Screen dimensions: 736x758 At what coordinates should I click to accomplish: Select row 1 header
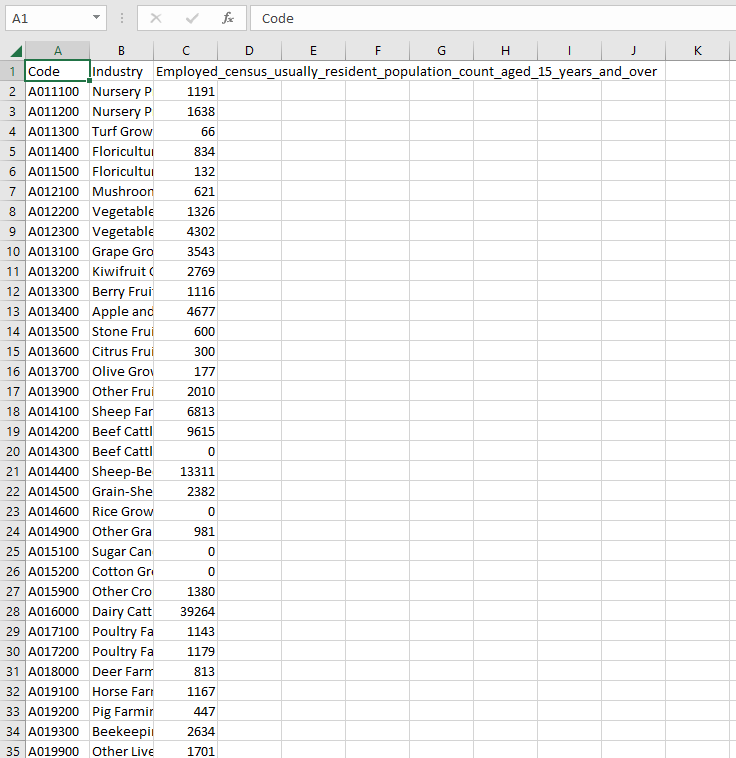click(13, 72)
